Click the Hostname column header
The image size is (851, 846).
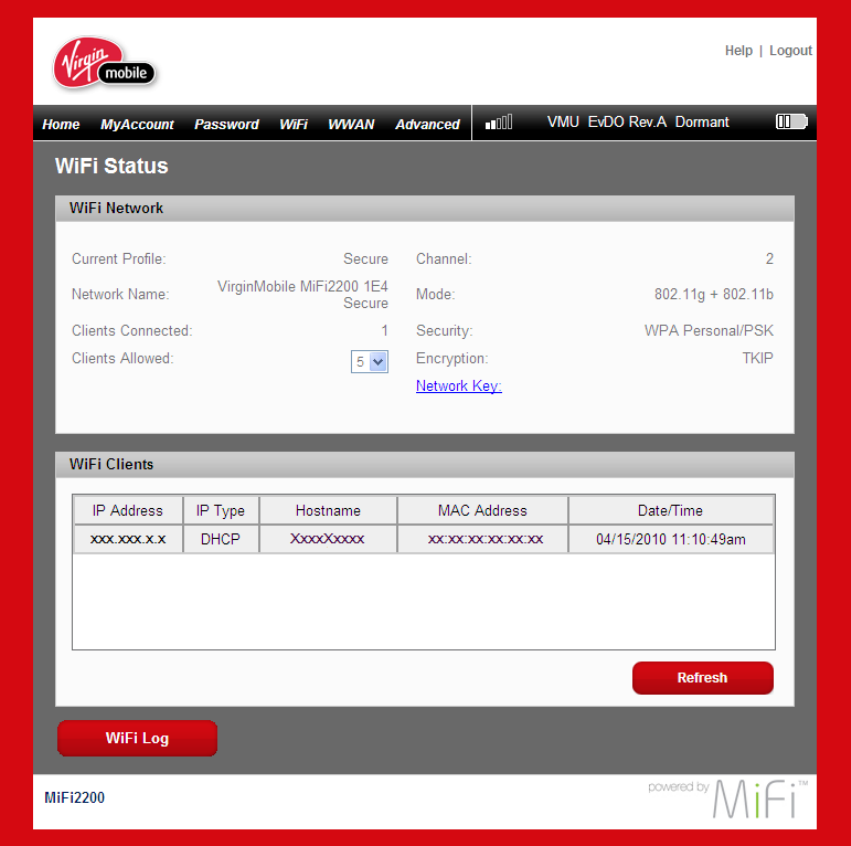328,511
